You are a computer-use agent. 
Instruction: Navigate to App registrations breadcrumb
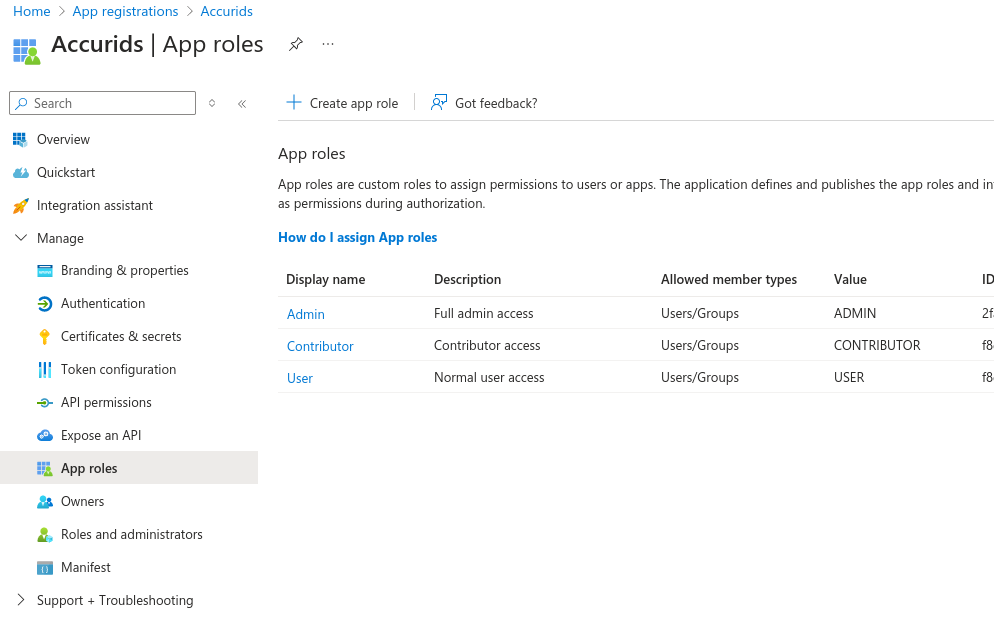click(x=125, y=11)
